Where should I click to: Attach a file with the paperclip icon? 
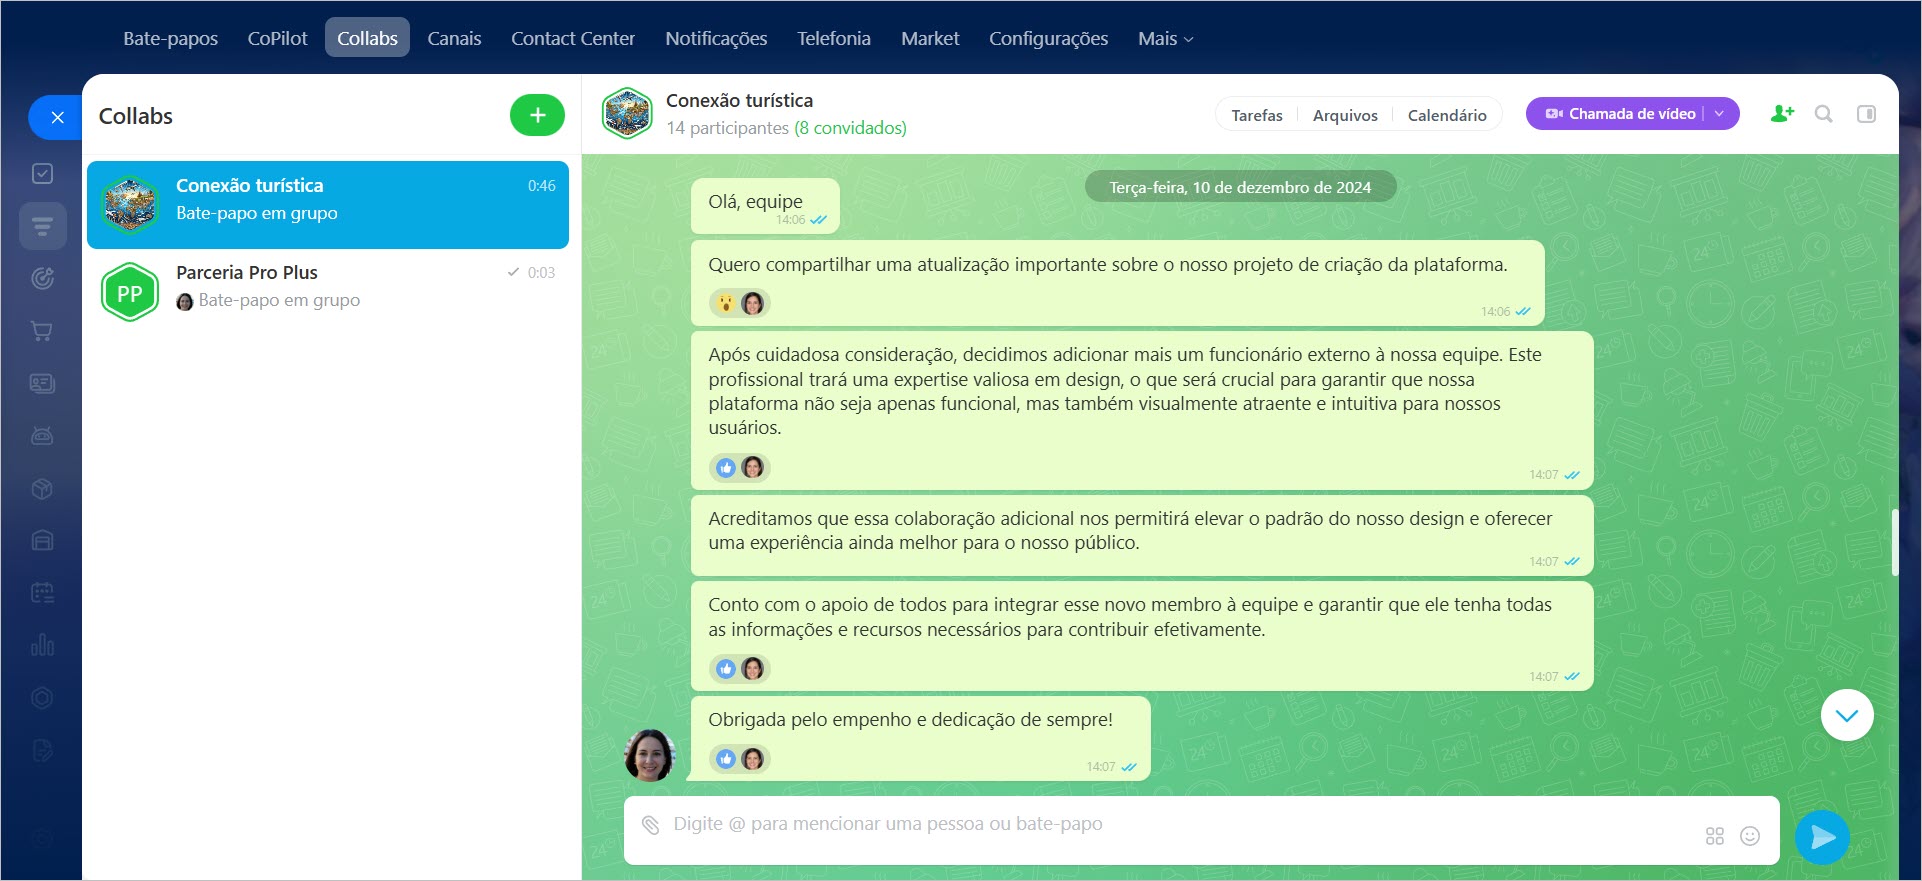point(651,825)
